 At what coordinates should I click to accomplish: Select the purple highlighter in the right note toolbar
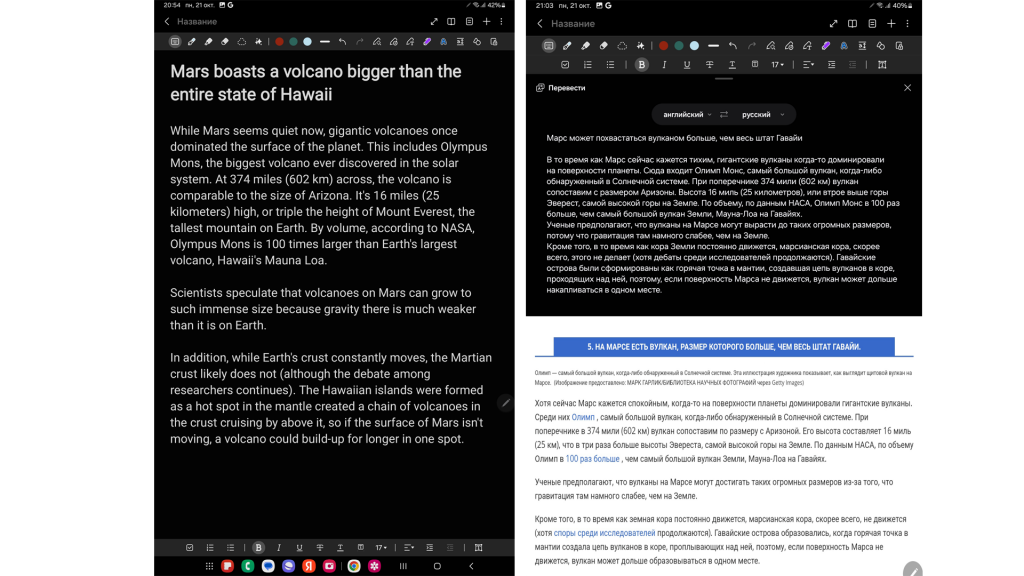(x=826, y=46)
